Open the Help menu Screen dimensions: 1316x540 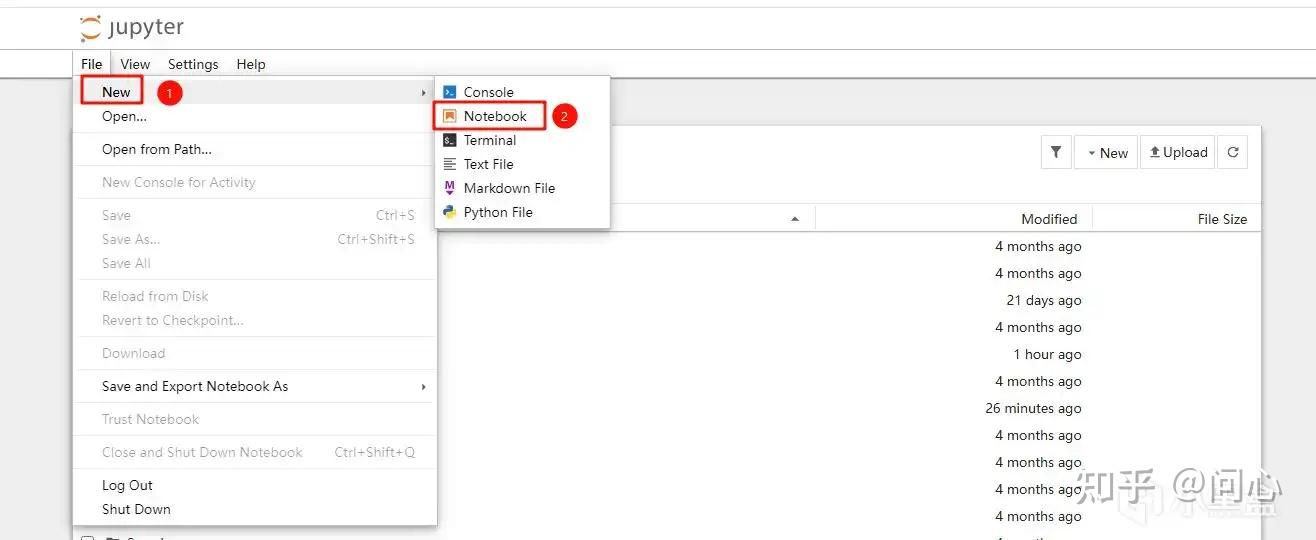(x=251, y=64)
